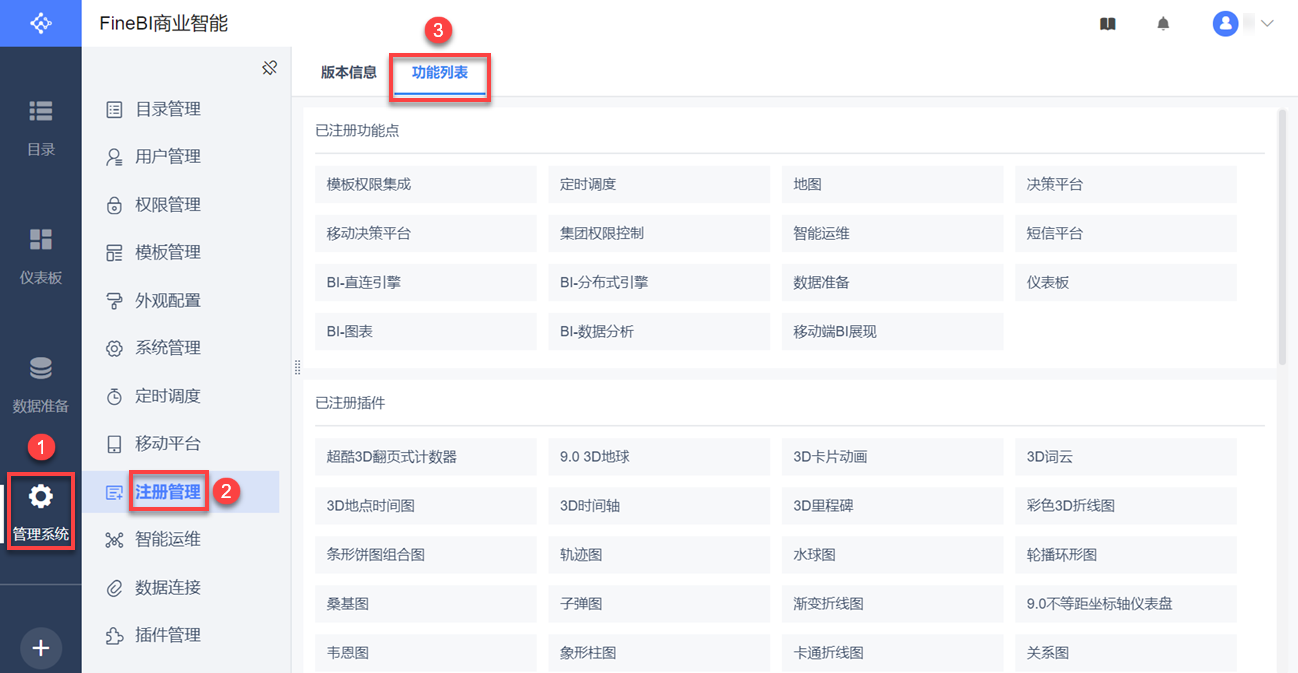Click the 超酷3D翻页式计数器 plugin item
The height and width of the screenshot is (673, 1298).
point(426,457)
